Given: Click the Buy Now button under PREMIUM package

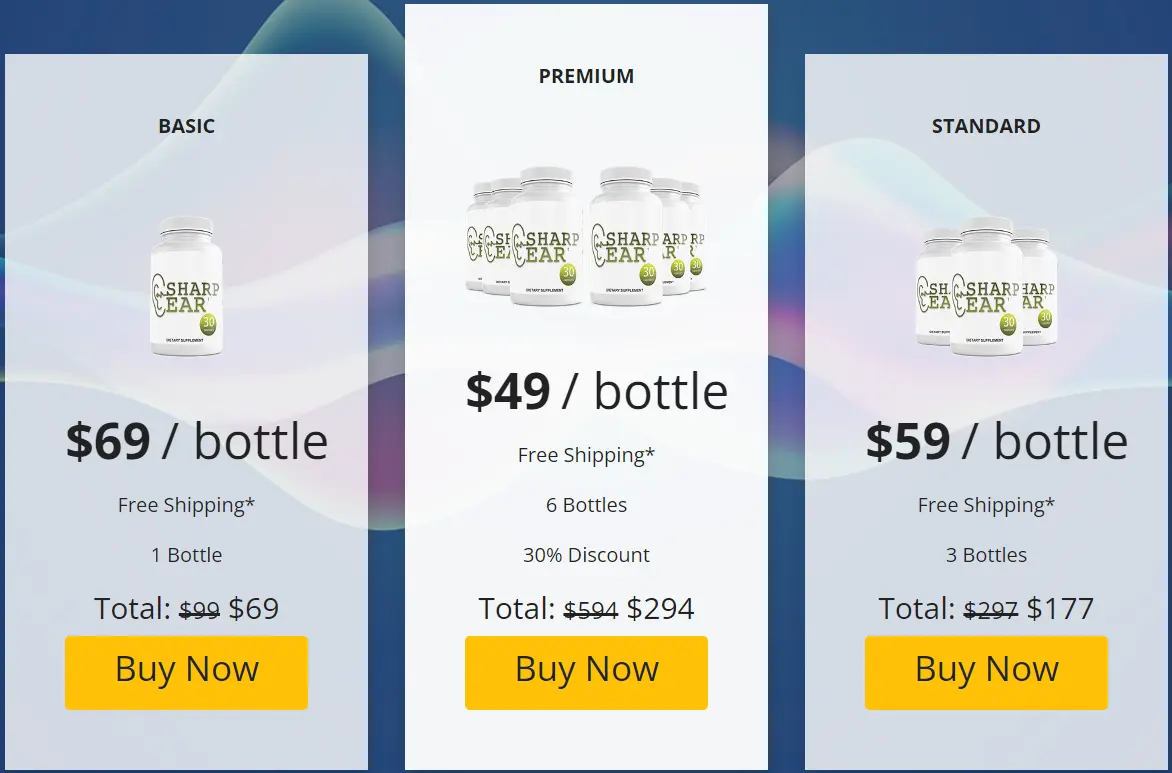Looking at the screenshot, I should pos(586,671).
